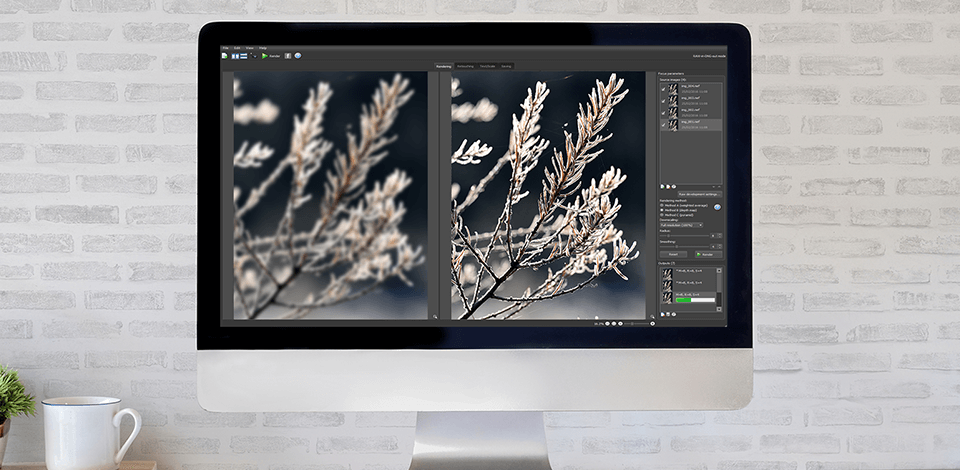Switch to the Rendering tab
Screen dimensions: 960x470
click(444, 66)
